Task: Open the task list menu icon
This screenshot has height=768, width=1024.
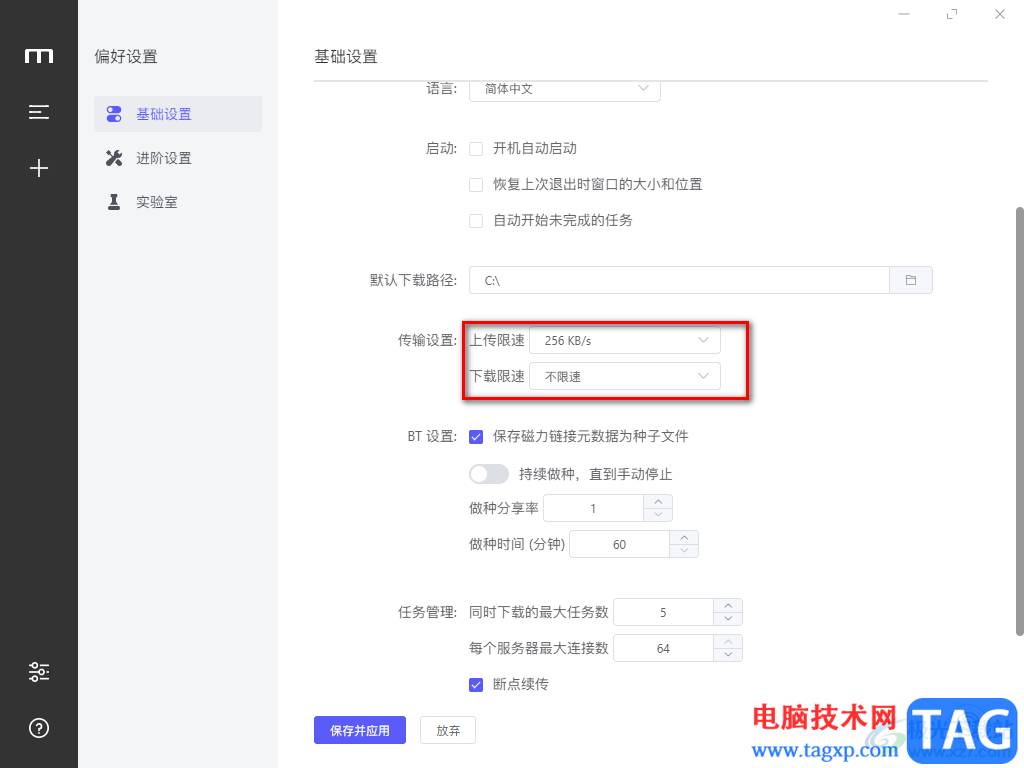Action: (x=39, y=112)
